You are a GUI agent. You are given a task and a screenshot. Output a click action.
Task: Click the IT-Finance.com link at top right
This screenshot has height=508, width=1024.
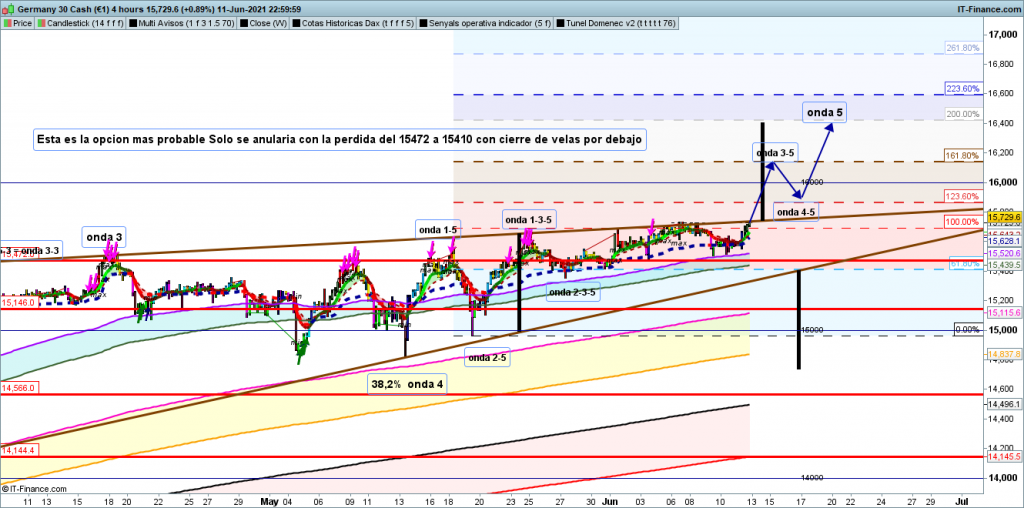tap(985, 7)
